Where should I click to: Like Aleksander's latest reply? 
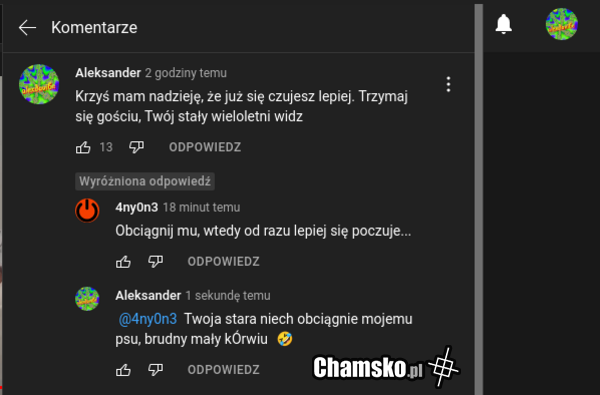coord(123,370)
